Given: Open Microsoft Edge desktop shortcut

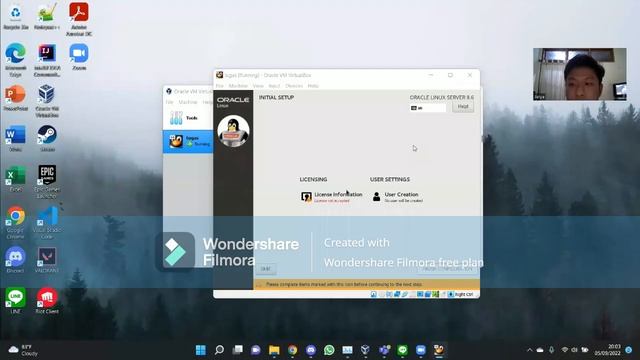Looking at the screenshot, I should tap(16, 60).
